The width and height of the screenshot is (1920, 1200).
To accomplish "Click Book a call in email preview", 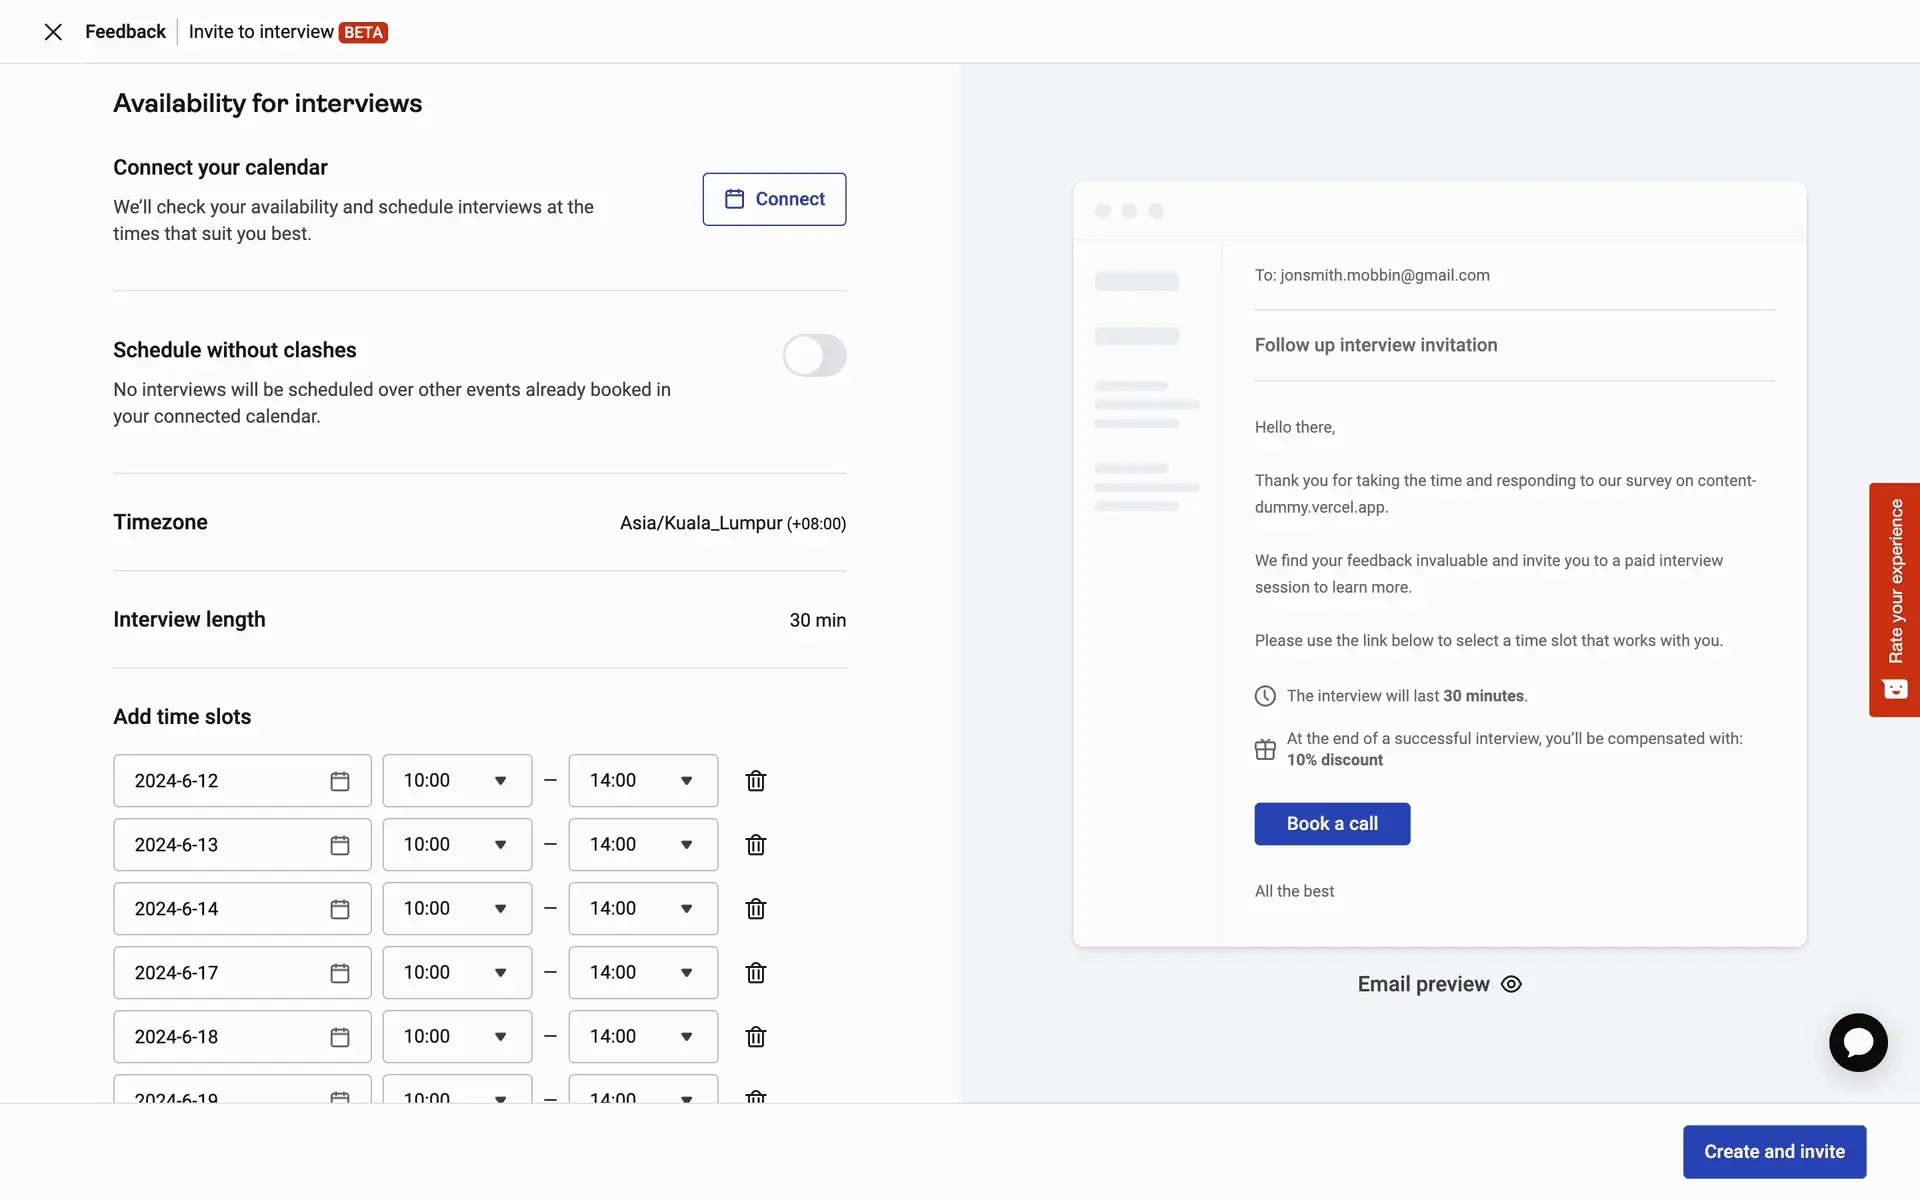I will point(1332,824).
